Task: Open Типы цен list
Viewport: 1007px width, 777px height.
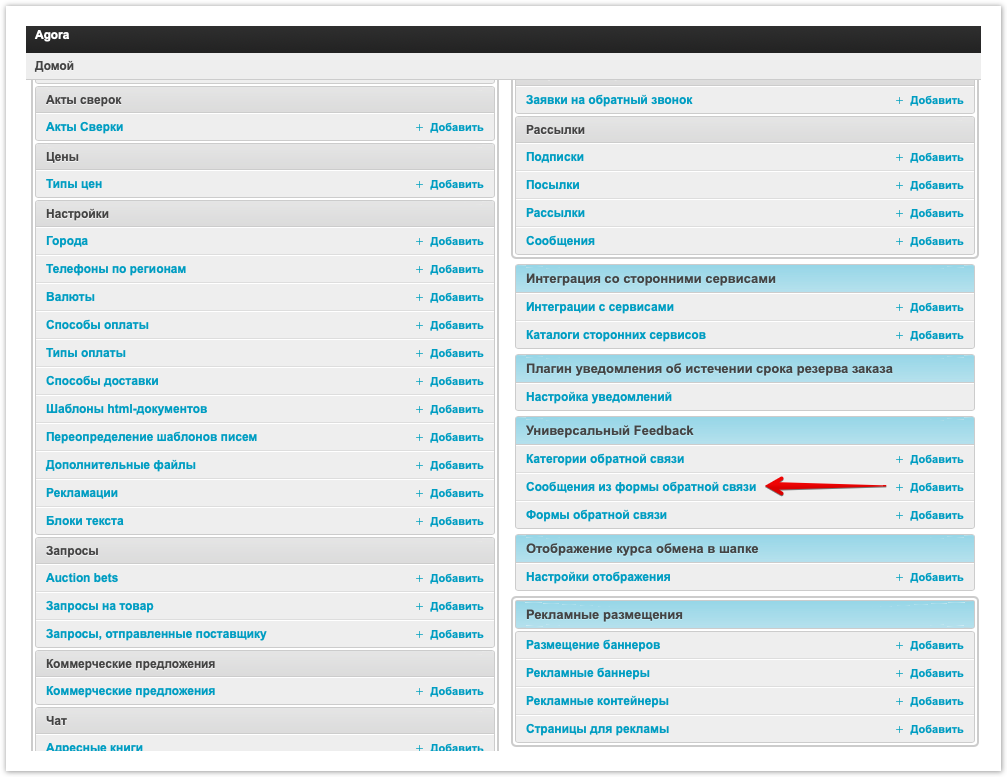Action: 74,184
